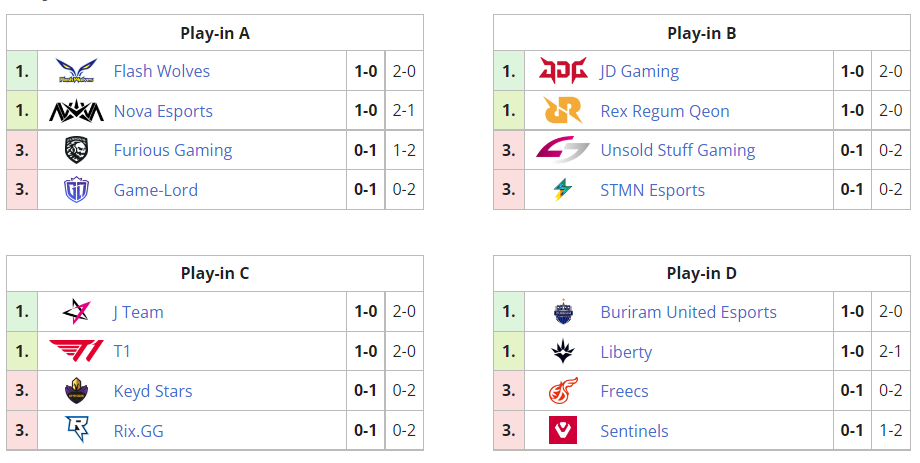Click the Unsold Stuff Gaming logo
Viewport: 920px width, 463px height.
(x=563, y=150)
